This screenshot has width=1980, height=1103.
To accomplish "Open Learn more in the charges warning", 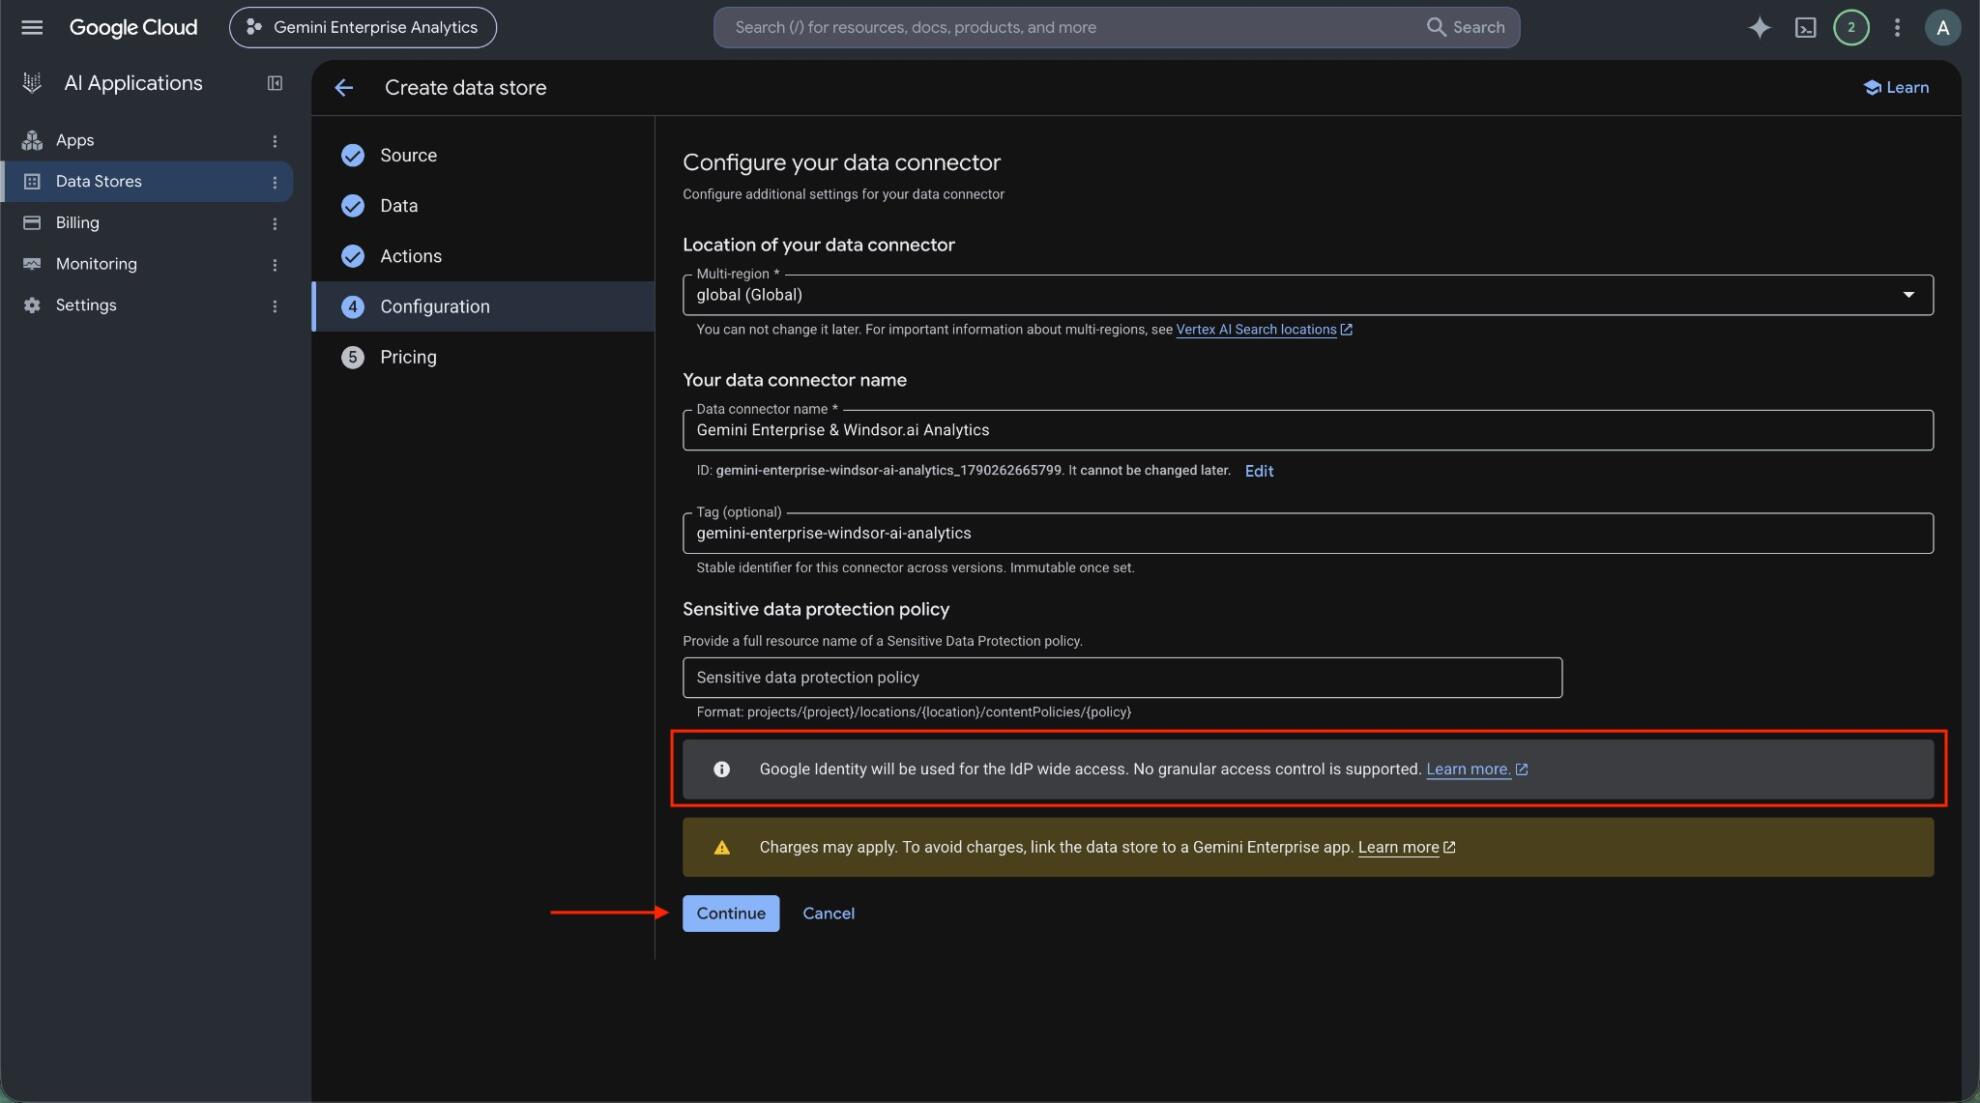I will [x=1406, y=847].
